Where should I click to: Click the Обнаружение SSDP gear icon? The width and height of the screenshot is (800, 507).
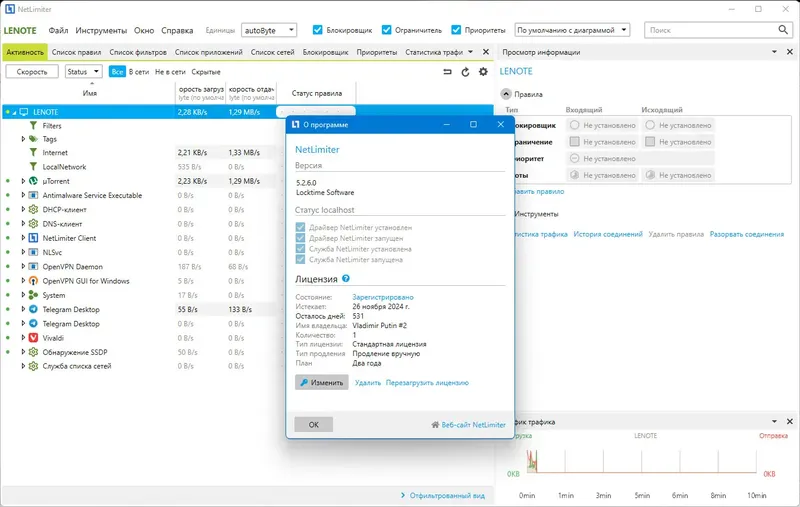click(33, 352)
